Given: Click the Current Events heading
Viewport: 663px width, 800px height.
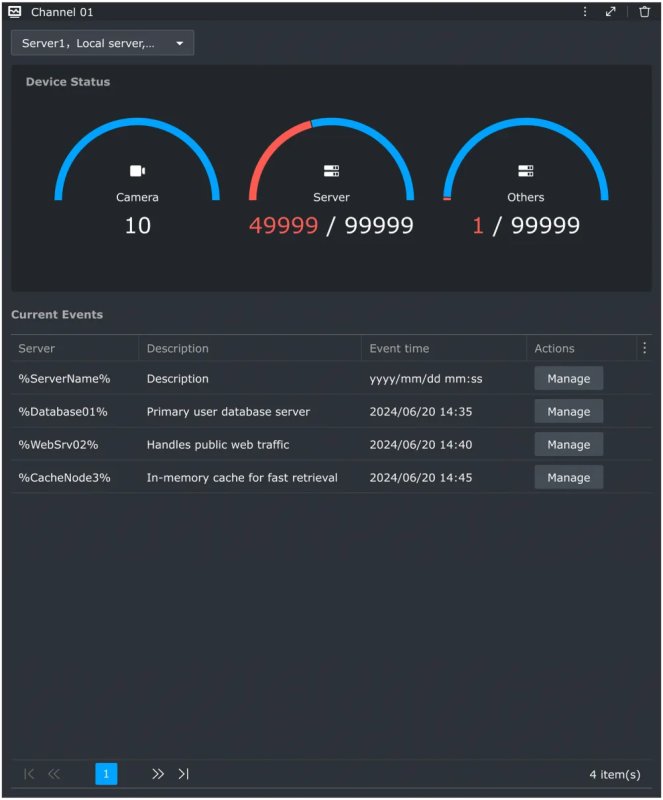Looking at the screenshot, I should coord(57,314).
